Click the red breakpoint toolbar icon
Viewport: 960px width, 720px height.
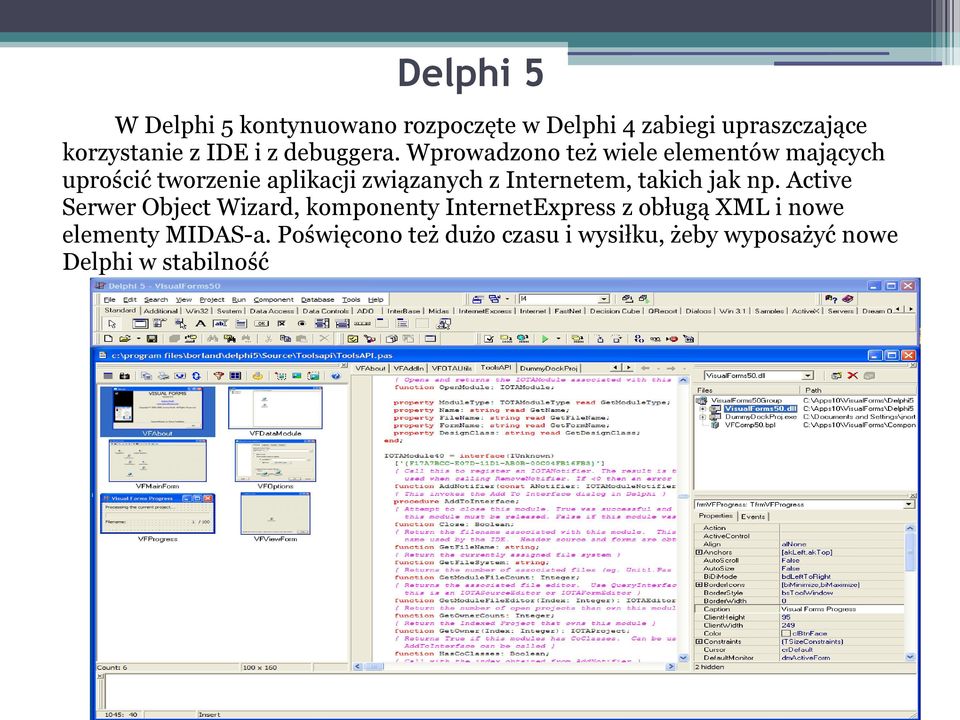tap(672, 339)
